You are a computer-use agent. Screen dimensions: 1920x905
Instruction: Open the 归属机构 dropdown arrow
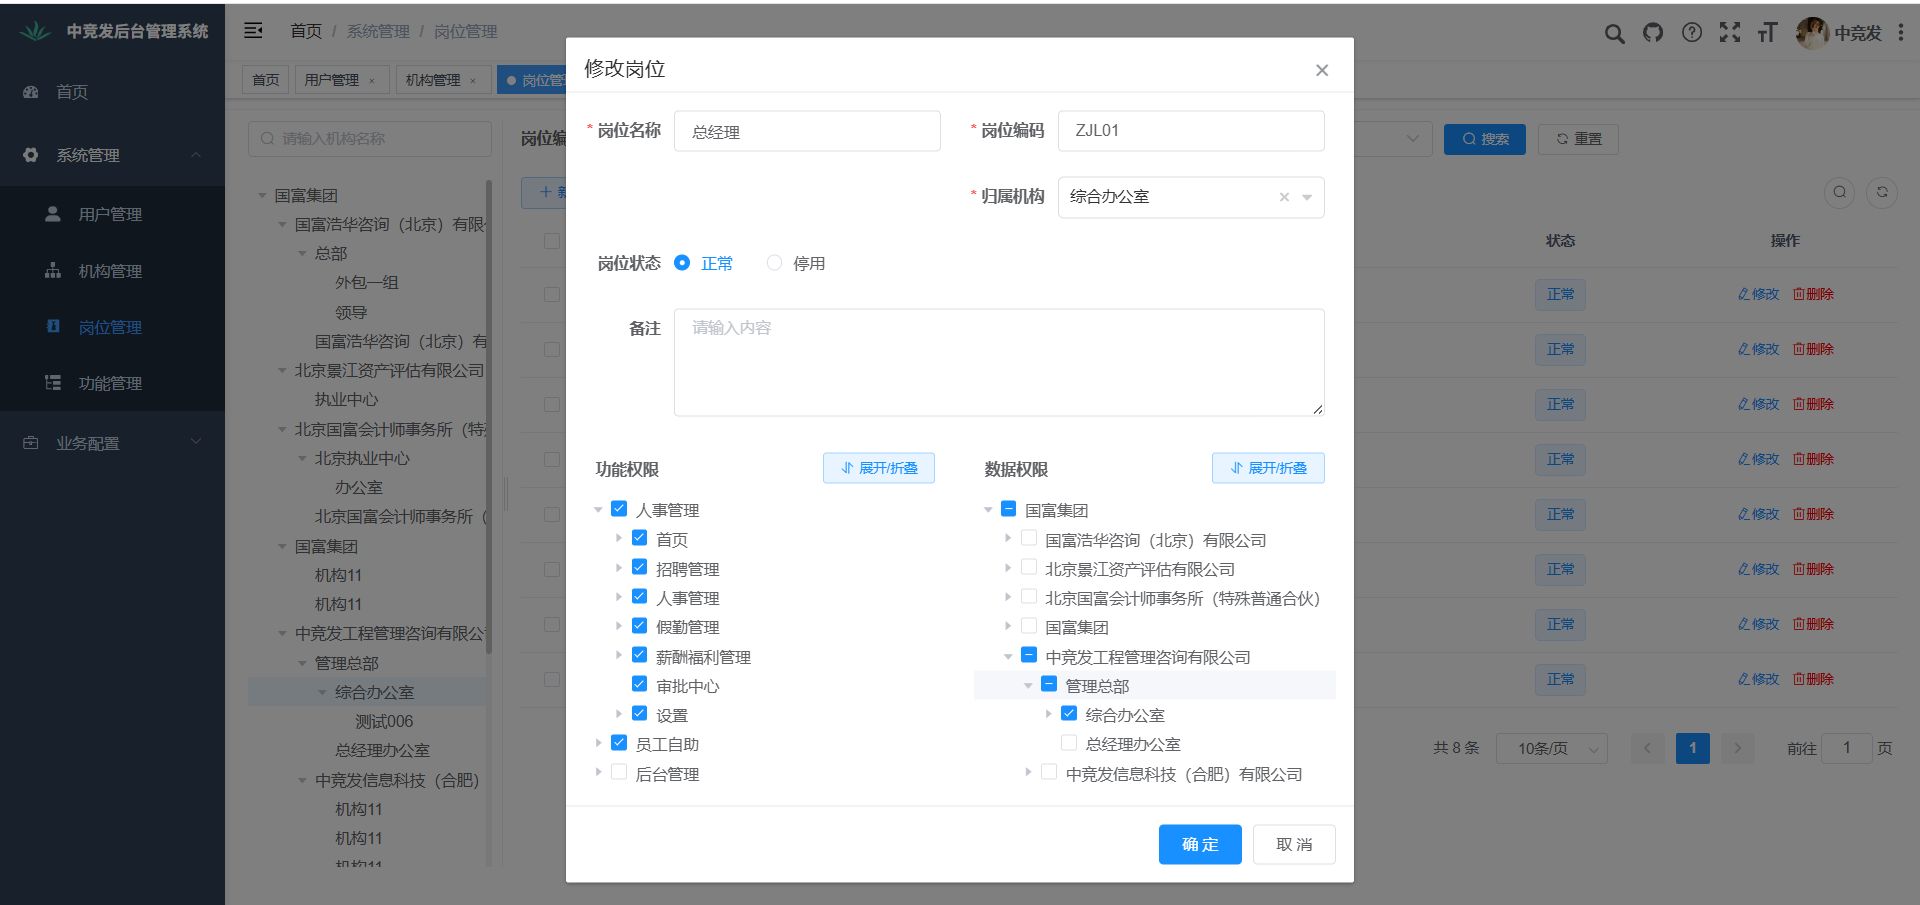(1307, 197)
